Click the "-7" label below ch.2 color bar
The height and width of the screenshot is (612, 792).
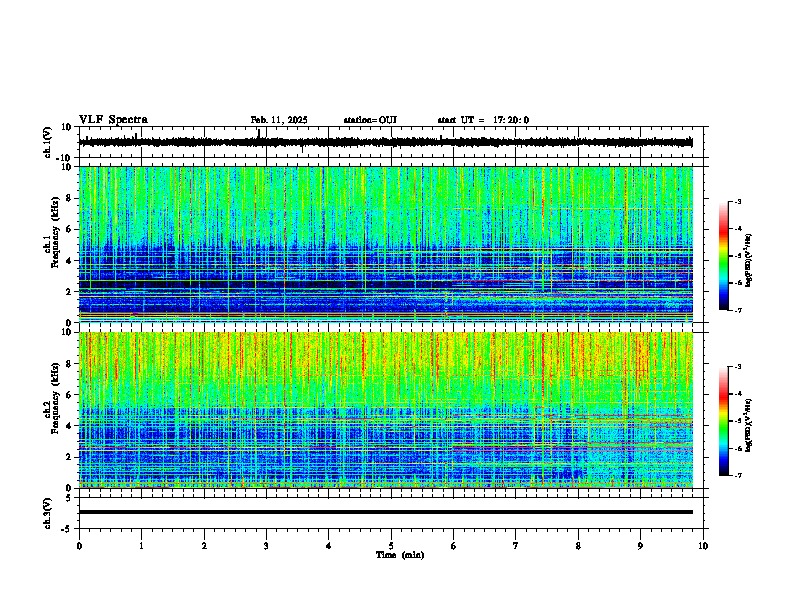click(737, 476)
